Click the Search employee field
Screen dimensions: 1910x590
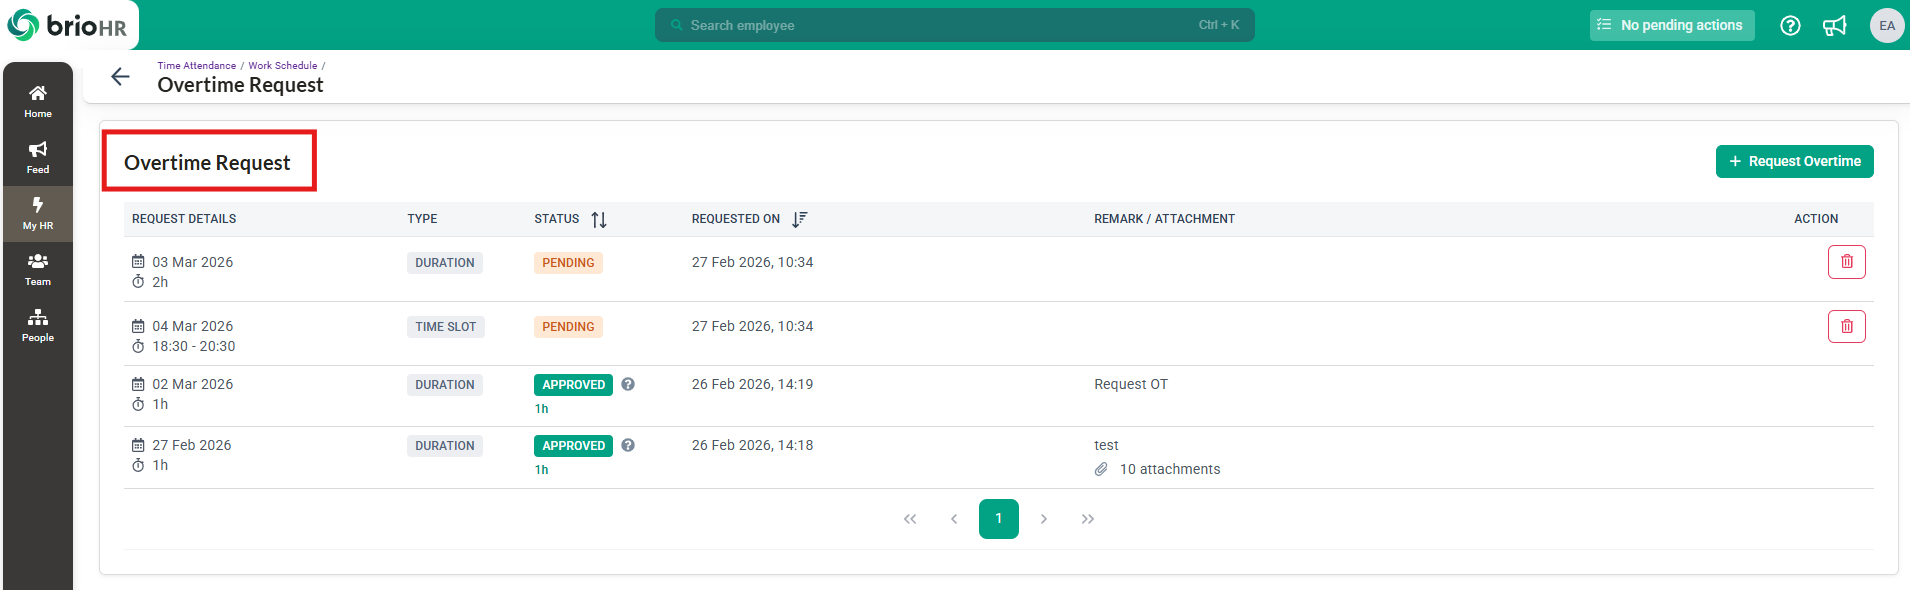tap(955, 25)
